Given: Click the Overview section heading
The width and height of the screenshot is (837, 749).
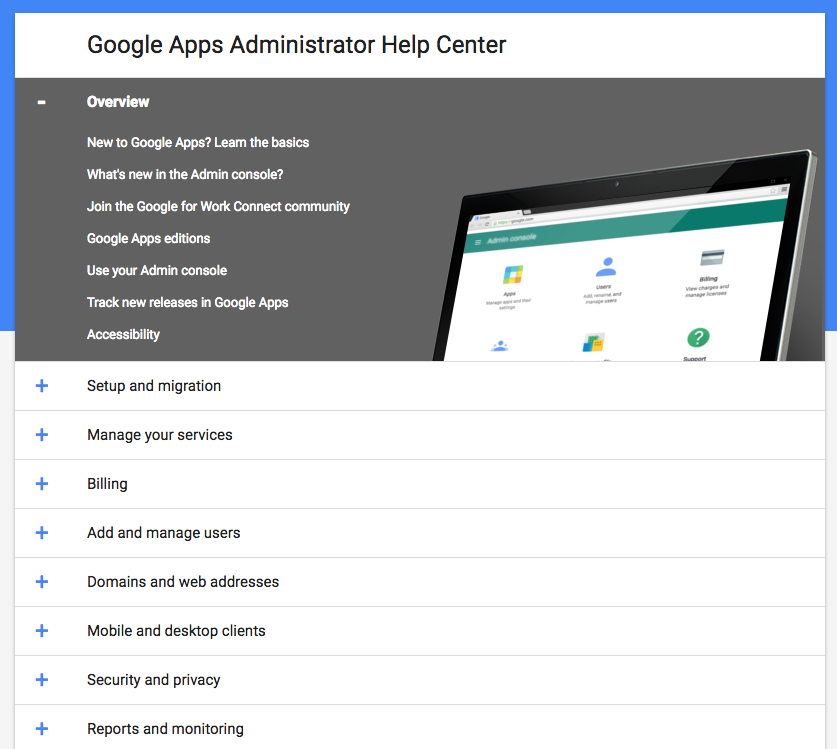Looking at the screenshot, I should click(118, 102).
